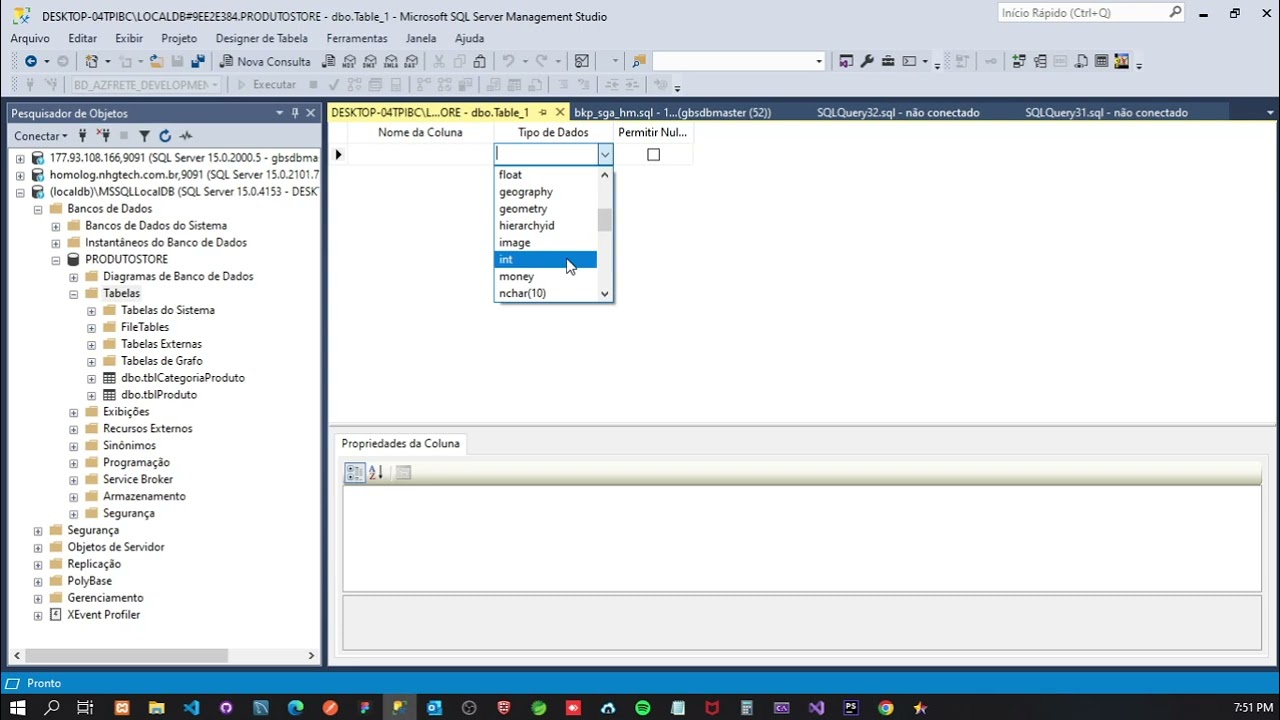Open Photoshop from the taskbar

[851, 708]
